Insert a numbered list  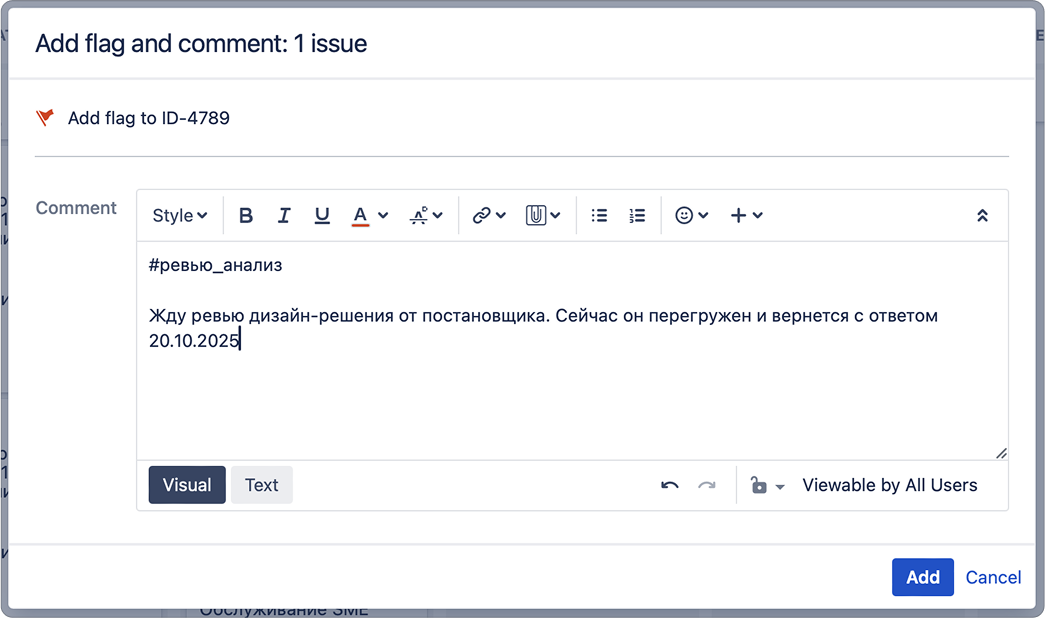[636, 215]
